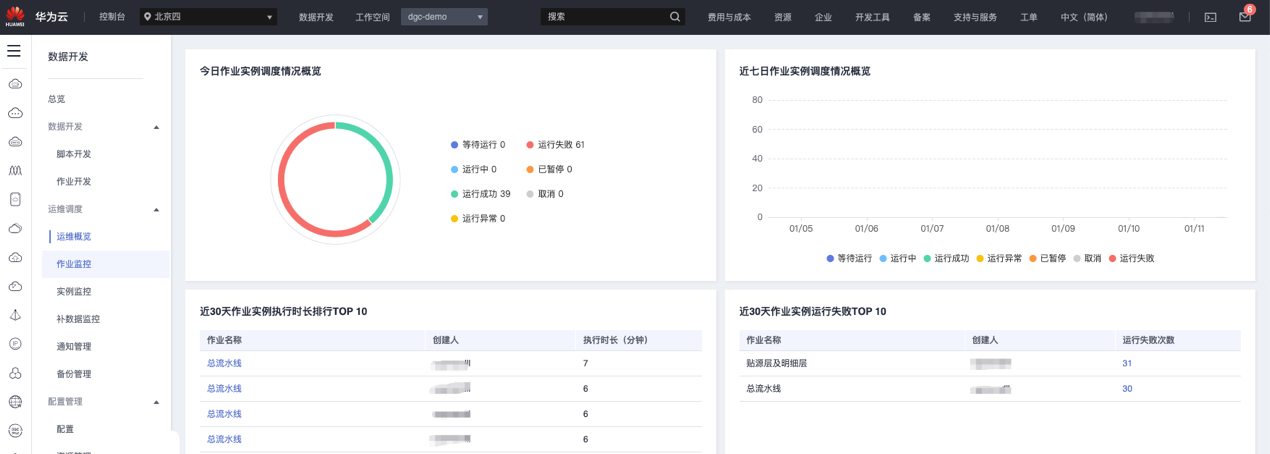Collapse the 配置管理 sidebar section
Image resolution: width=1270 pixels, height=454 pixels.
(x=156, y=402)
